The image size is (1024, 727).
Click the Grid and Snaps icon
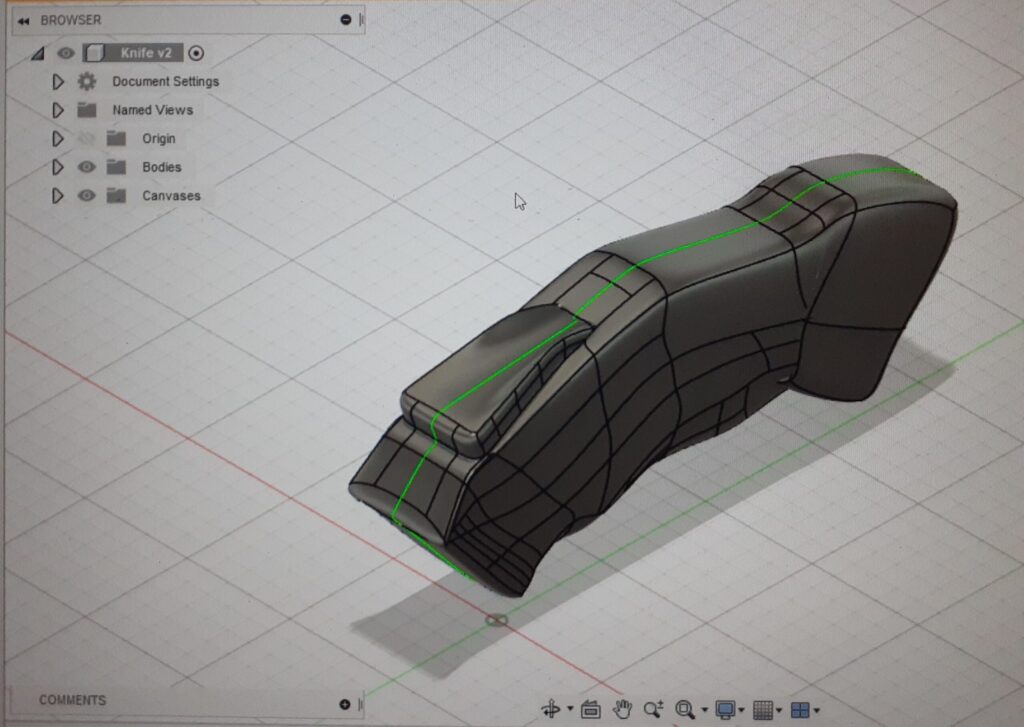763,709
